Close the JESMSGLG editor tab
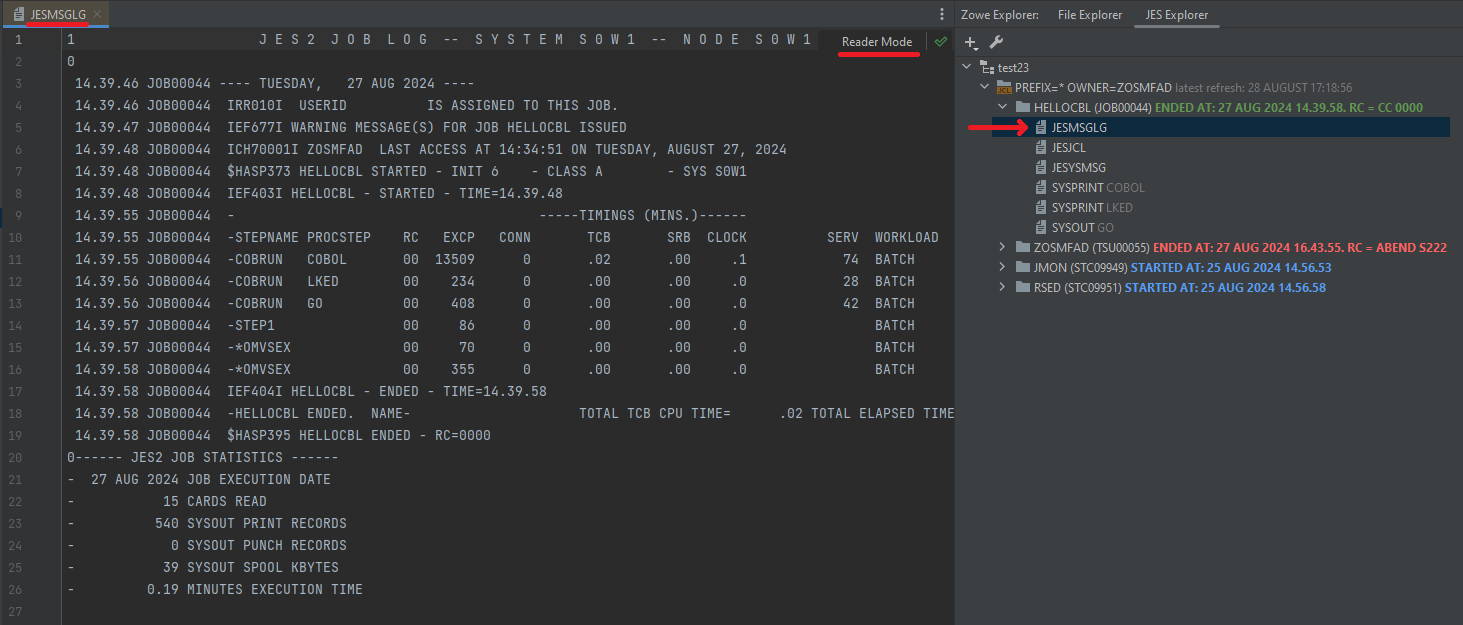This screenshot has height=625, width=1463. (x=97, y=15)
